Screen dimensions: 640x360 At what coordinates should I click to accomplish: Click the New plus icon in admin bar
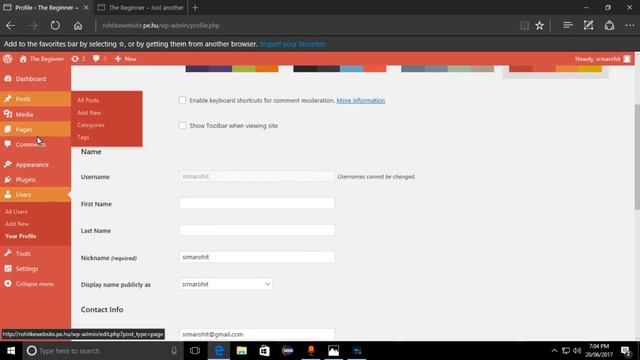[118, 59]
